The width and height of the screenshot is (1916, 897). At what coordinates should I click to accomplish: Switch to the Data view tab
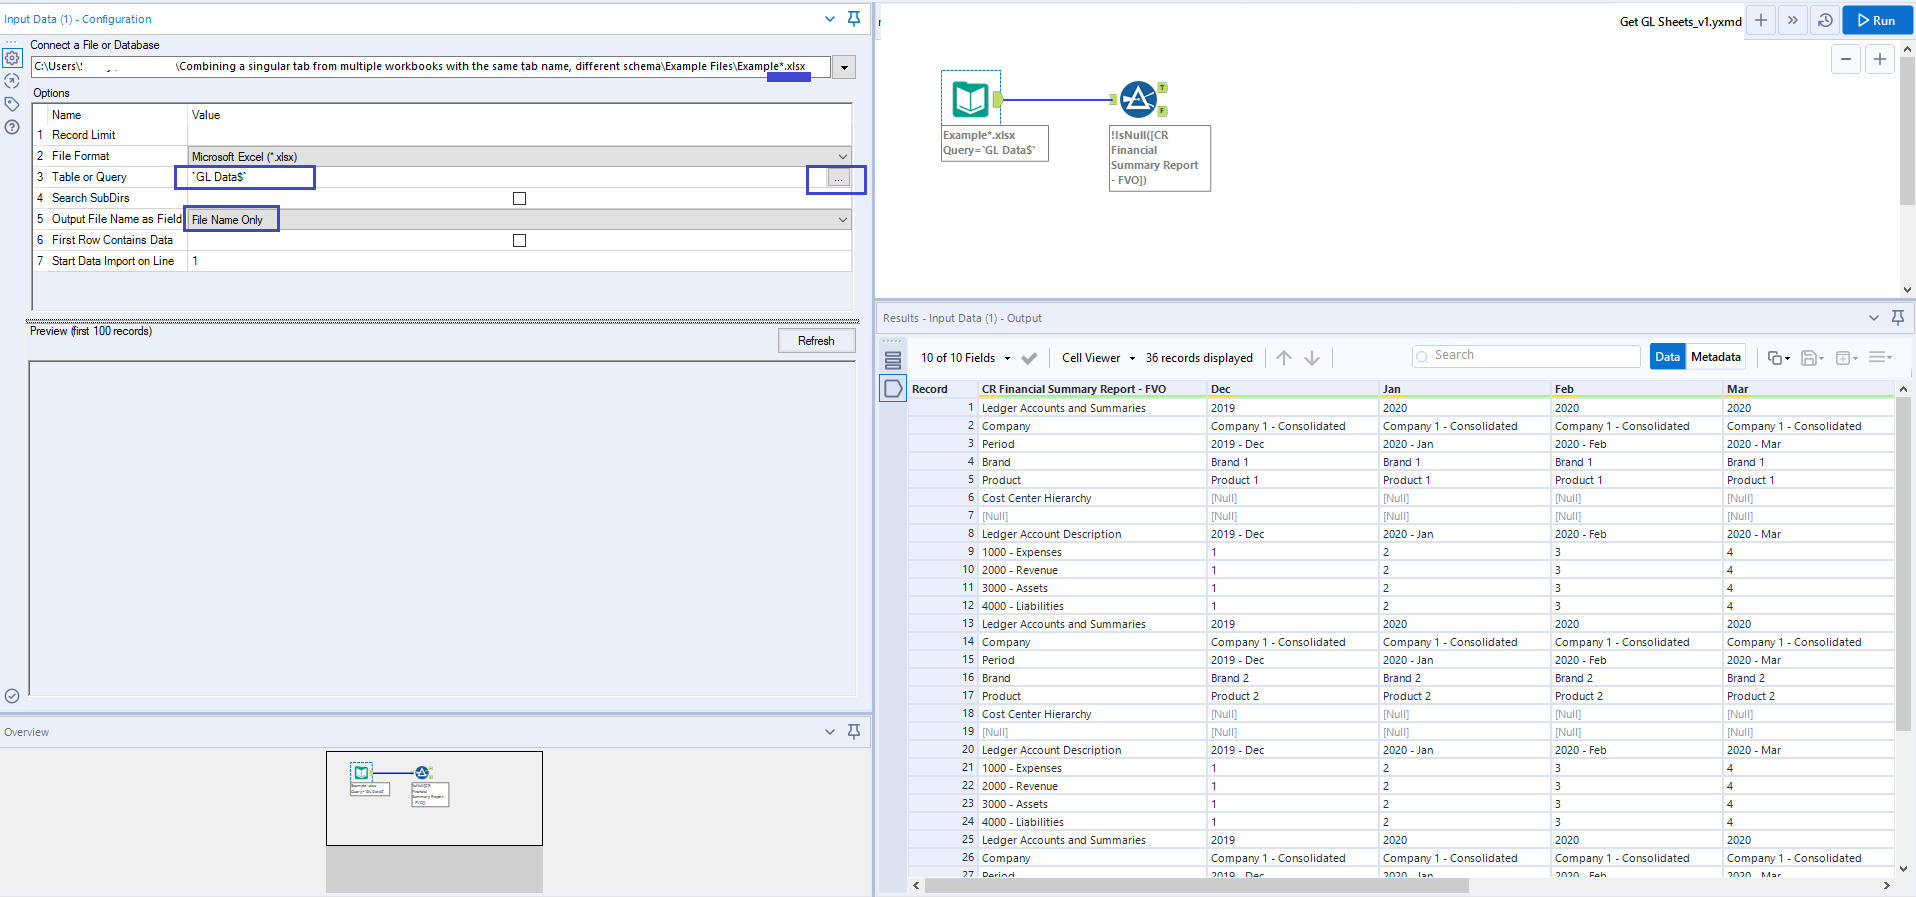tap(1667, 357)
